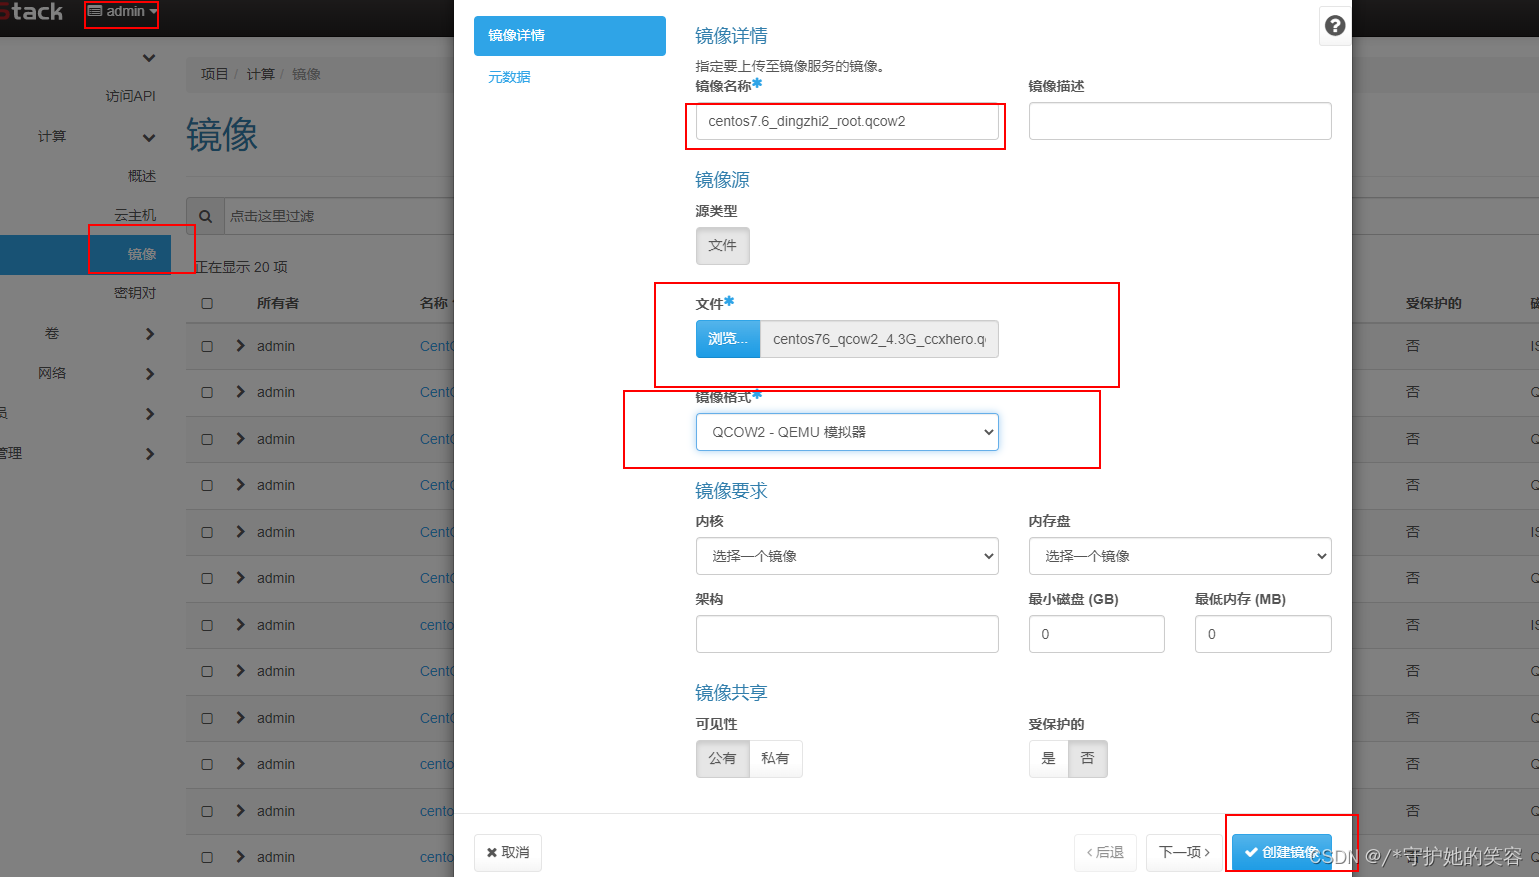Click the selected file name centos76_qcow2 field
The image size is (1539, 877).
[879, 339]
